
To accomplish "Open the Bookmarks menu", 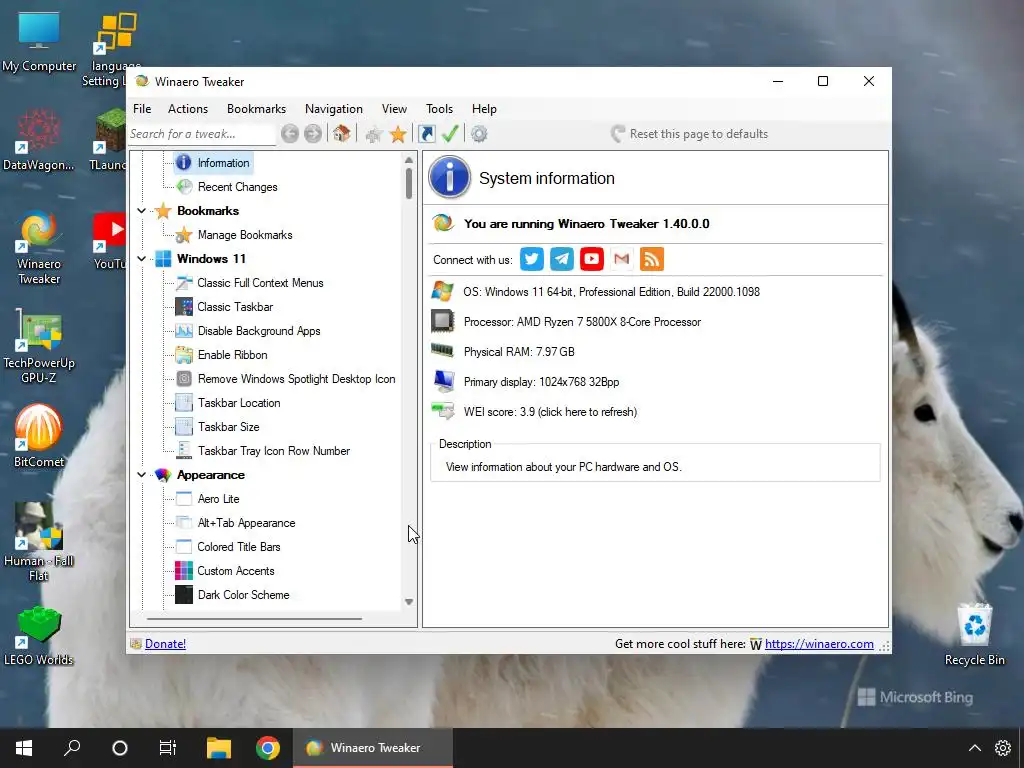I will click(x=256, y=109).
